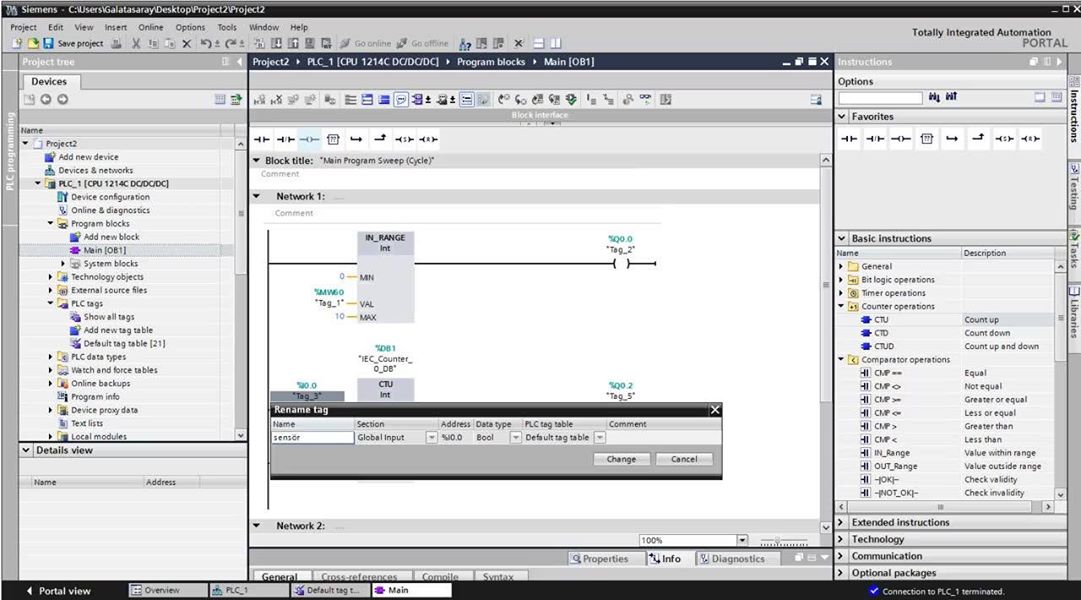Click open branch icon in editor favorites

(x=356, y=139)
